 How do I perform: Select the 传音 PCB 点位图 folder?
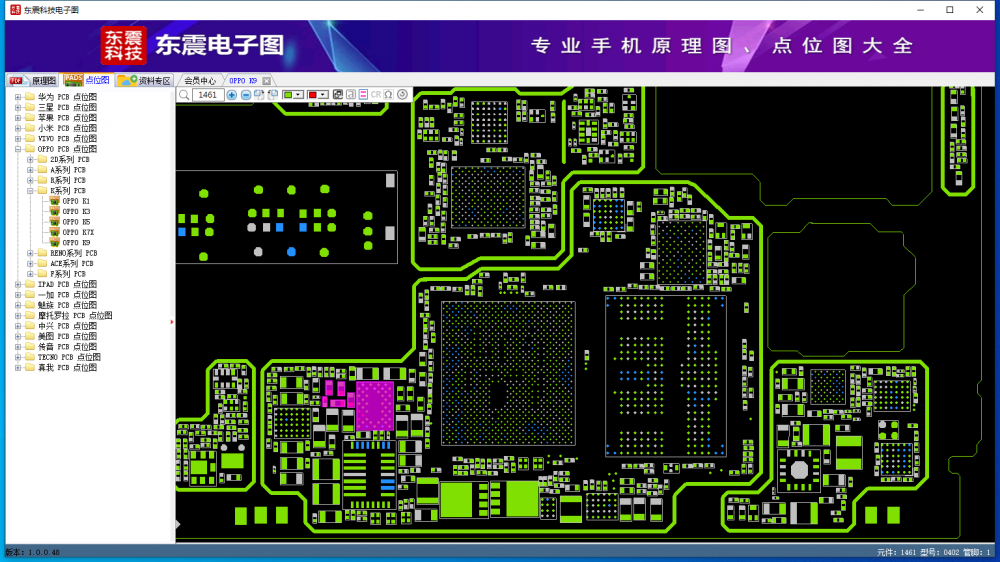[x=67, y=347]
